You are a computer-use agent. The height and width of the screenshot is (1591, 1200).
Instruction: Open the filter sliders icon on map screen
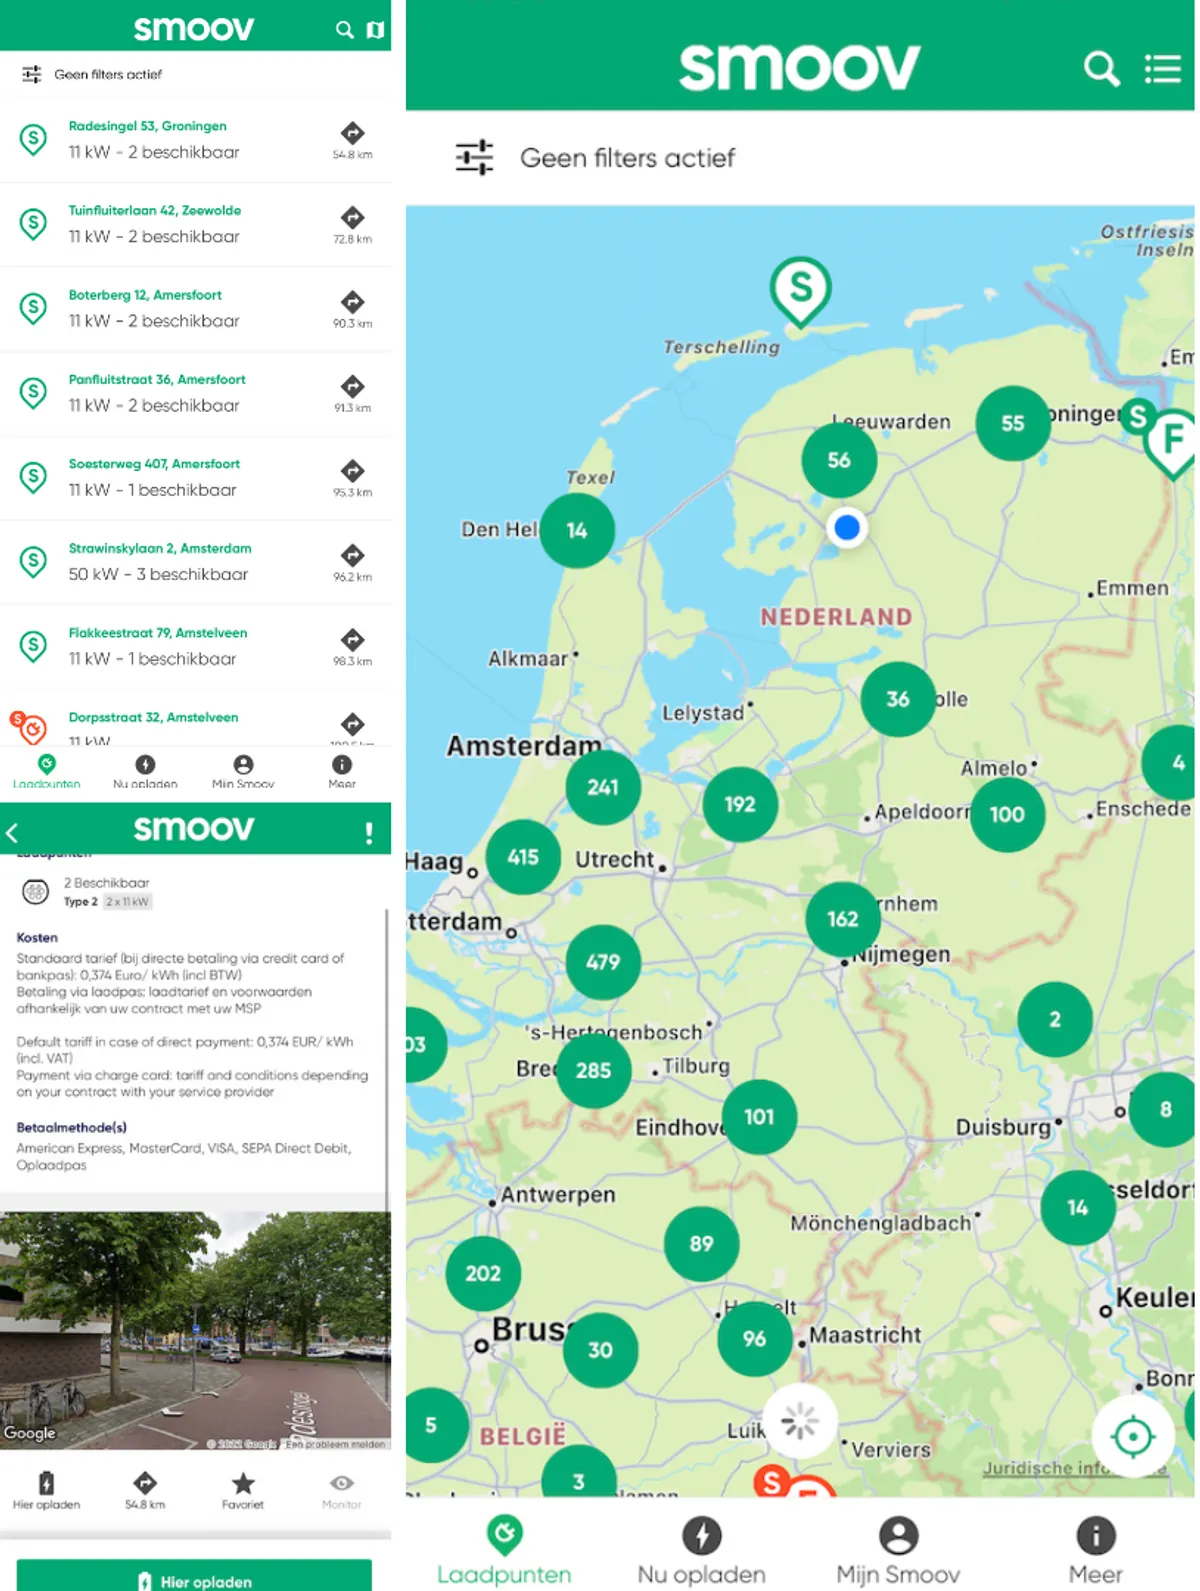pyautogui.click(x=474, y=157)
